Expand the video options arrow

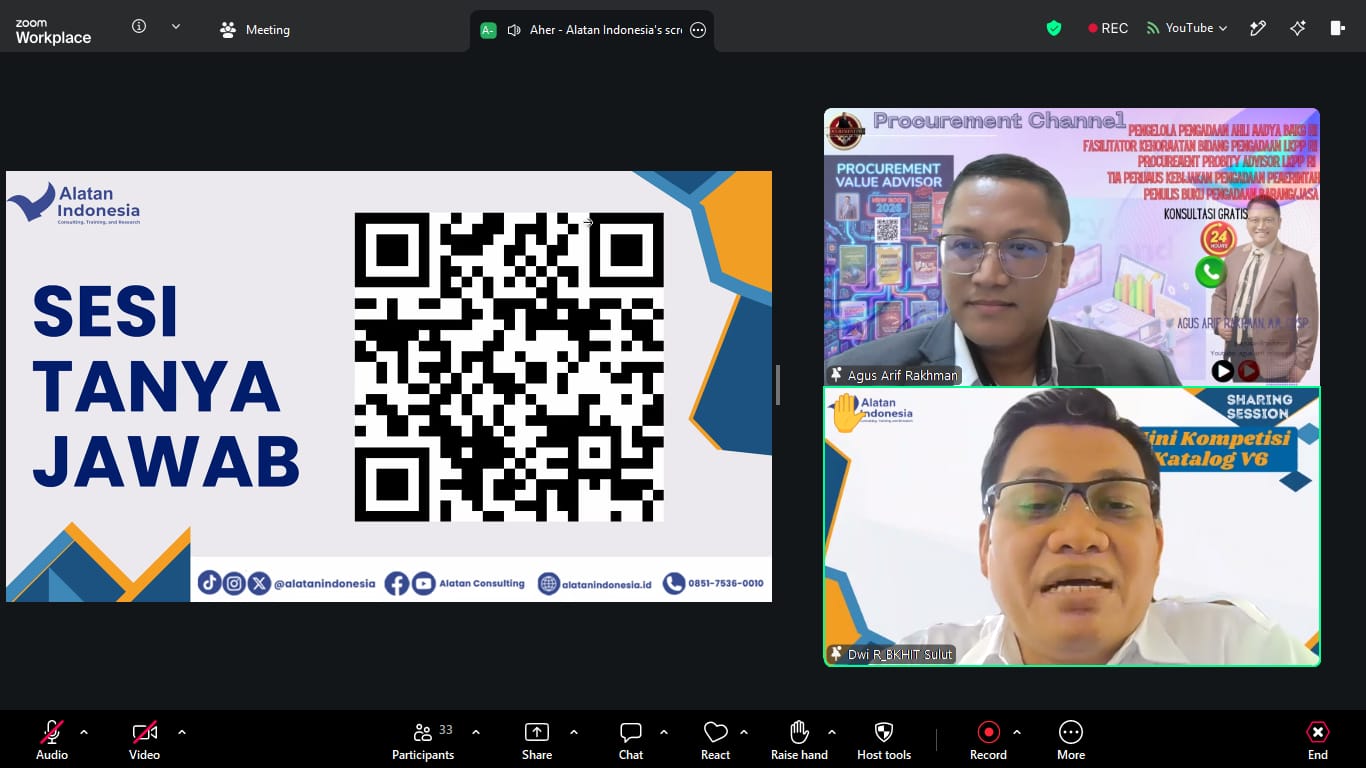(182, 732)
